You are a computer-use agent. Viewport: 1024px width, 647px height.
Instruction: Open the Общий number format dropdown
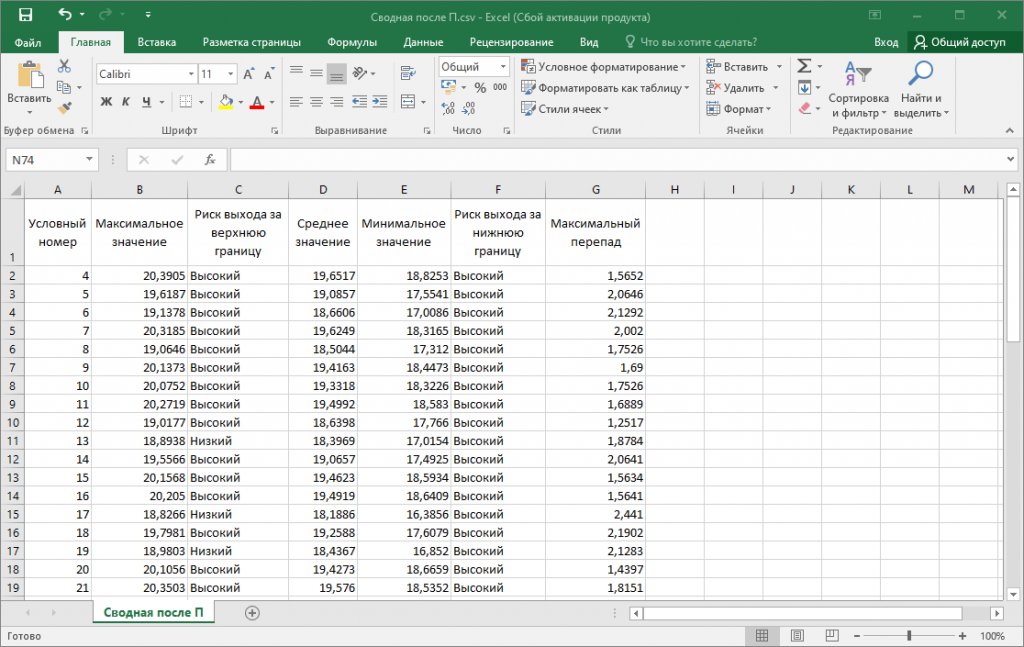coord(503,67)
